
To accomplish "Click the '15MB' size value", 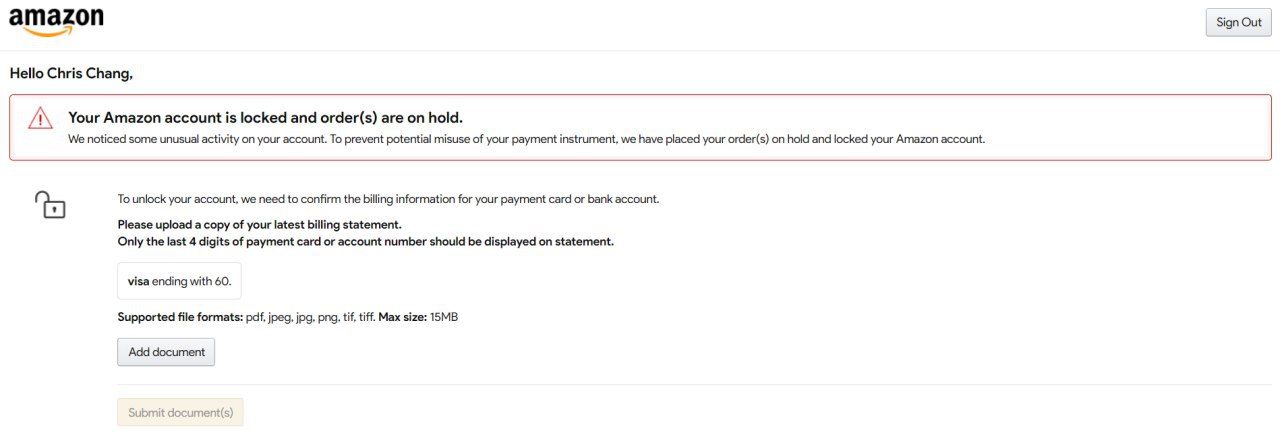I will 444,317.
